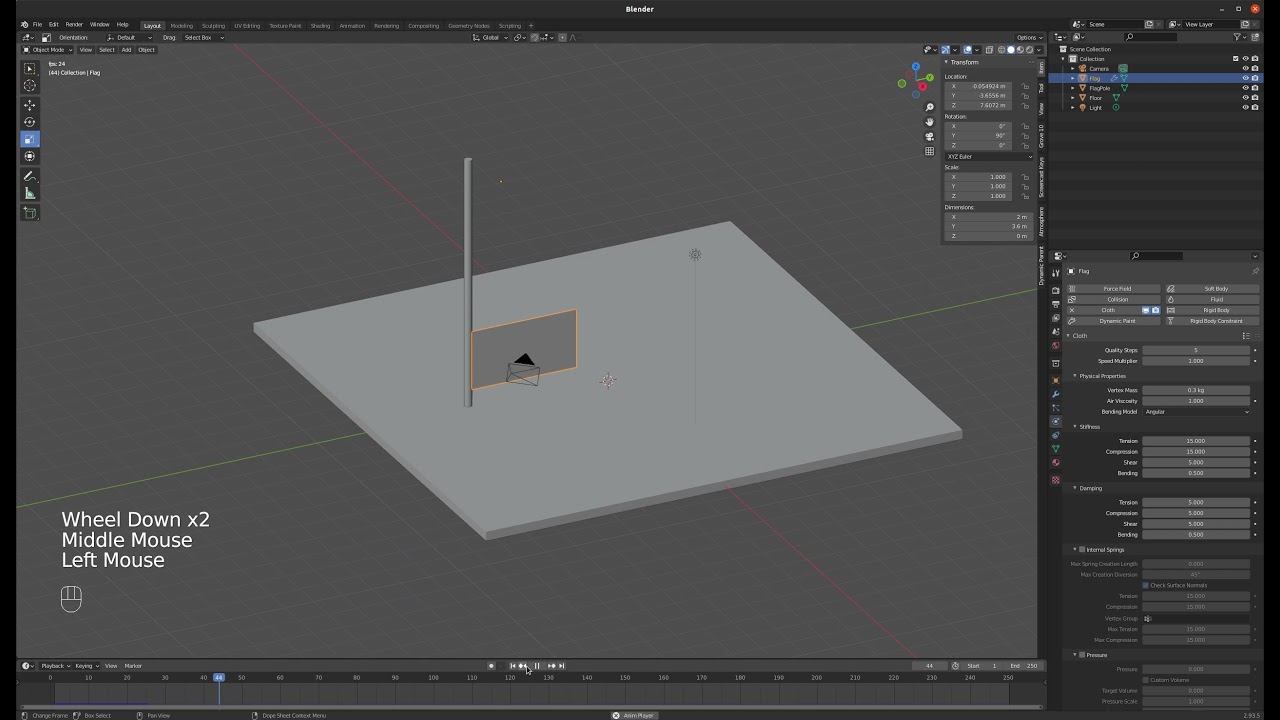Viewport: 1280px width, 720px height.
Task: Adjust the Stiffness Tension value field
Action: [x=1196, y=441]
